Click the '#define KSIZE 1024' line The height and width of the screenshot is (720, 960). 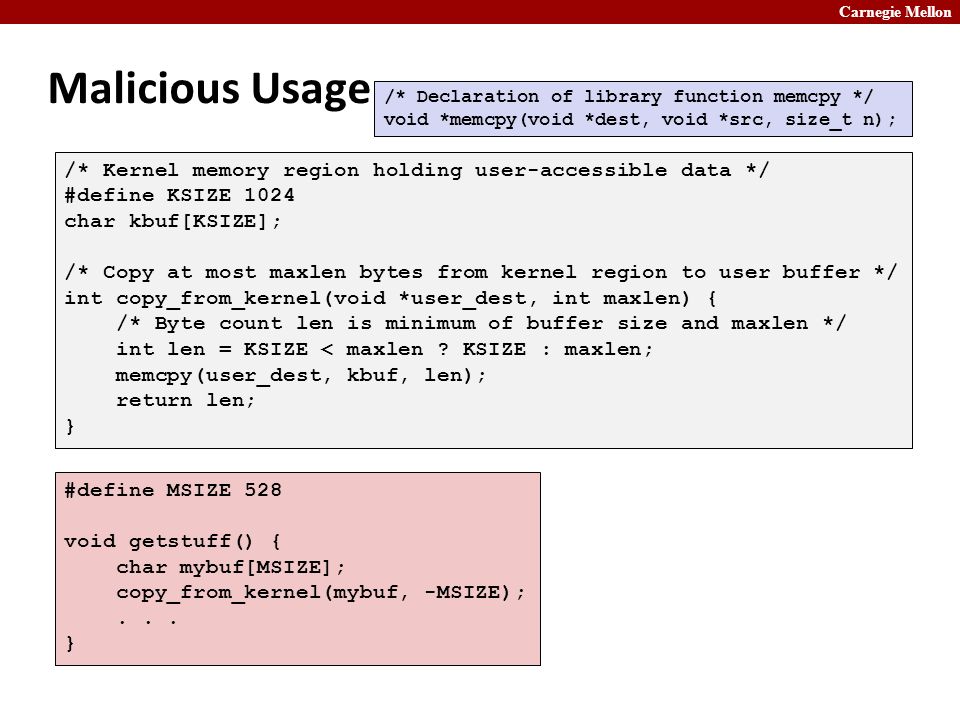click(179, 195)
